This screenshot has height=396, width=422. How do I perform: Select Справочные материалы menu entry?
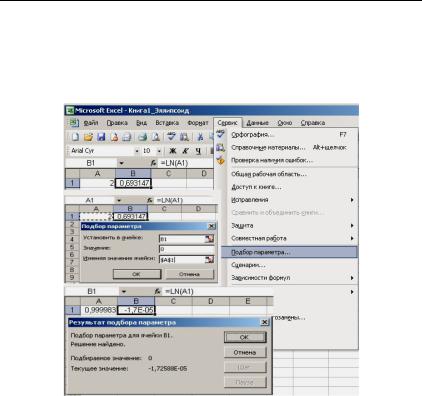tap(289, 147)
